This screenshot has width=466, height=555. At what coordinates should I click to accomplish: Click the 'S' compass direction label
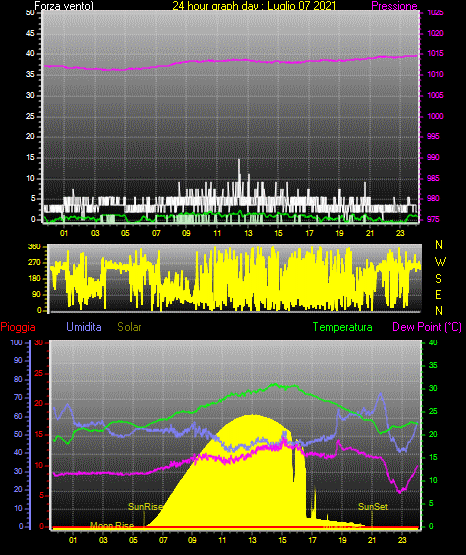[438, 279]
